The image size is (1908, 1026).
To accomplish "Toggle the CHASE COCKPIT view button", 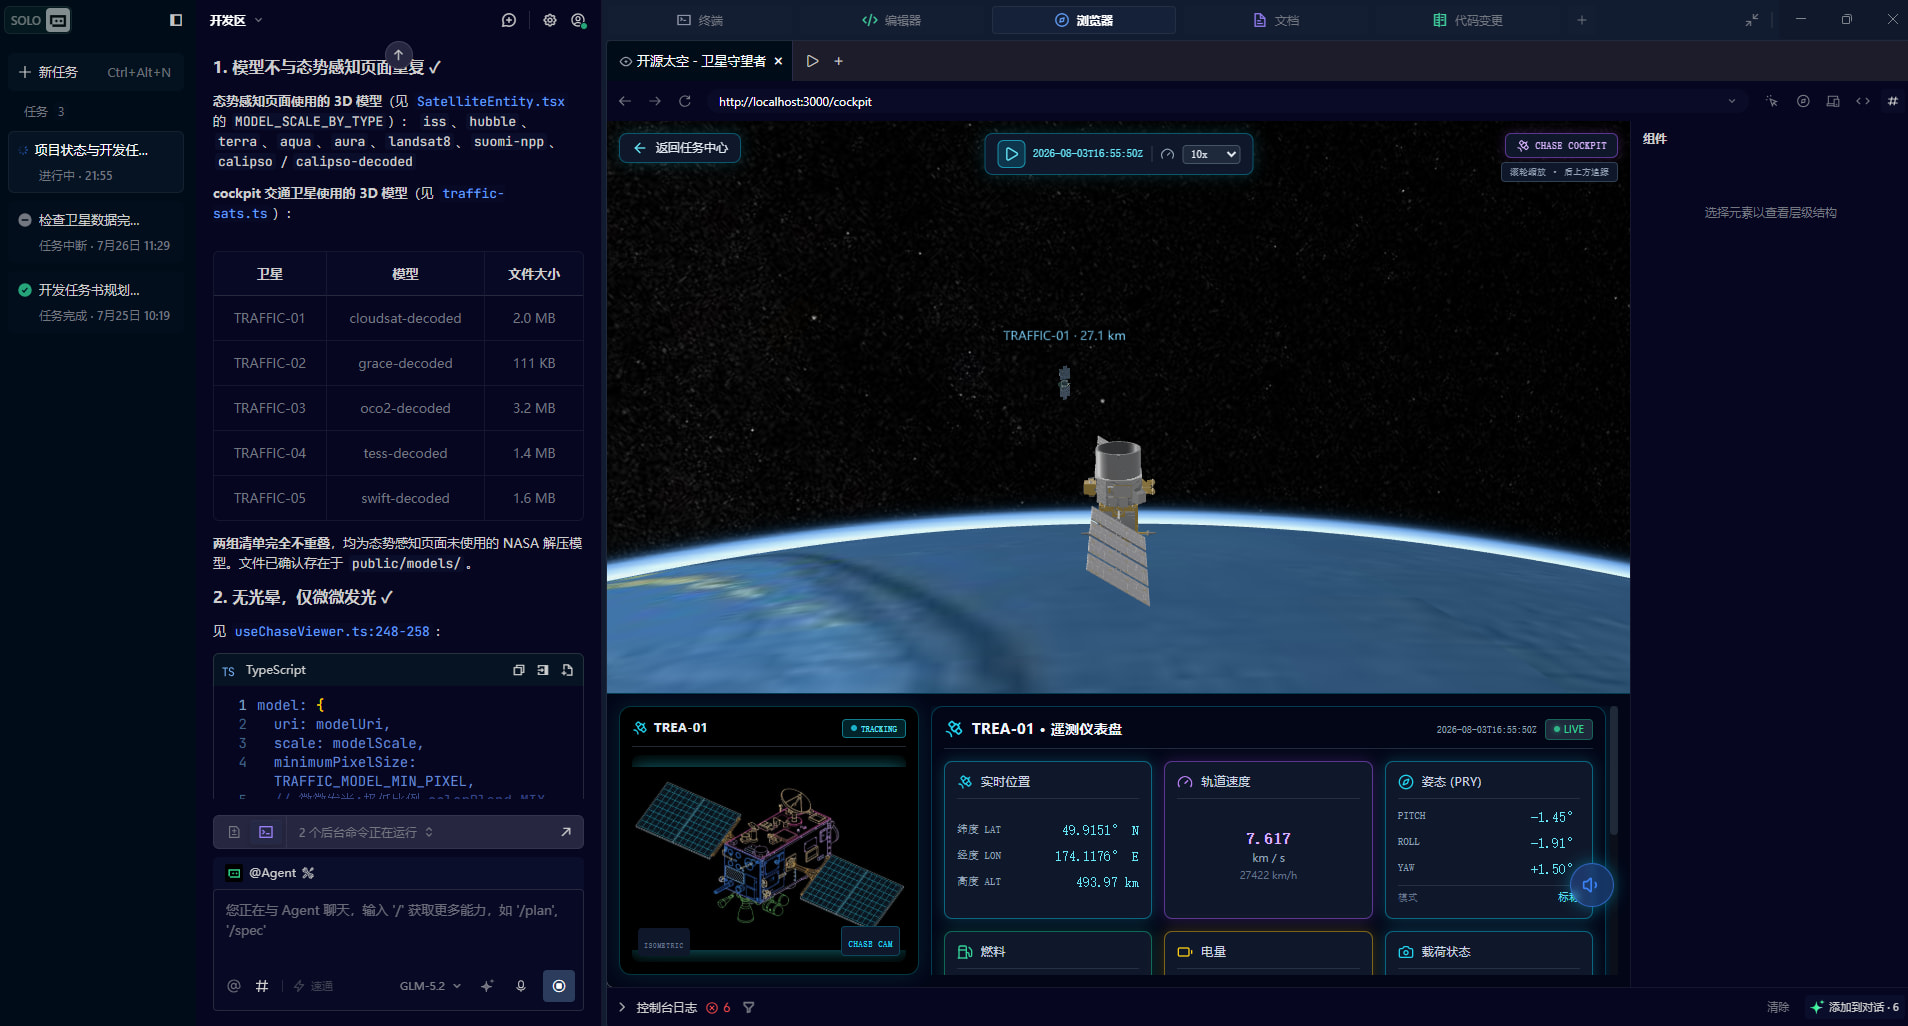I will pos(1561,146).
